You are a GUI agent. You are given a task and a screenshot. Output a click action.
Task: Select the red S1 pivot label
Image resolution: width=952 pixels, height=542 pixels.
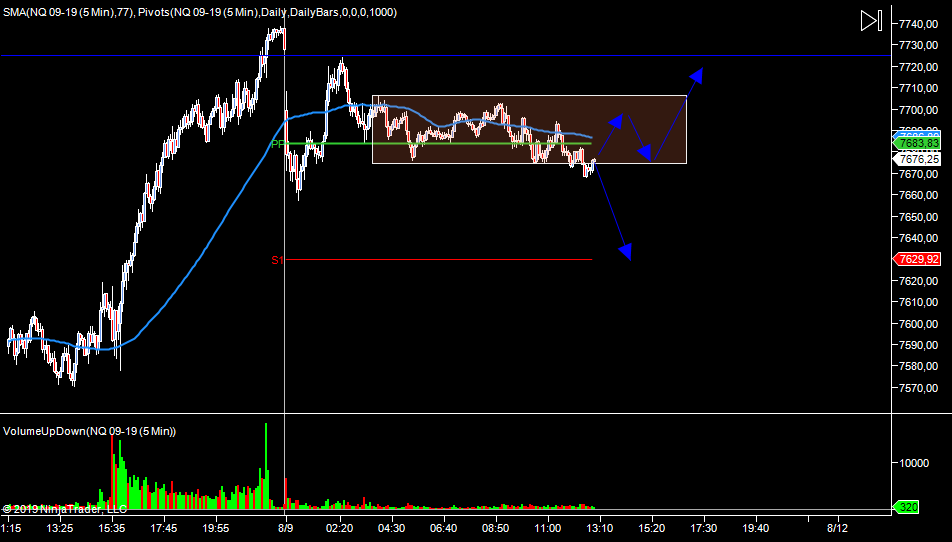(x=277, y=260)
